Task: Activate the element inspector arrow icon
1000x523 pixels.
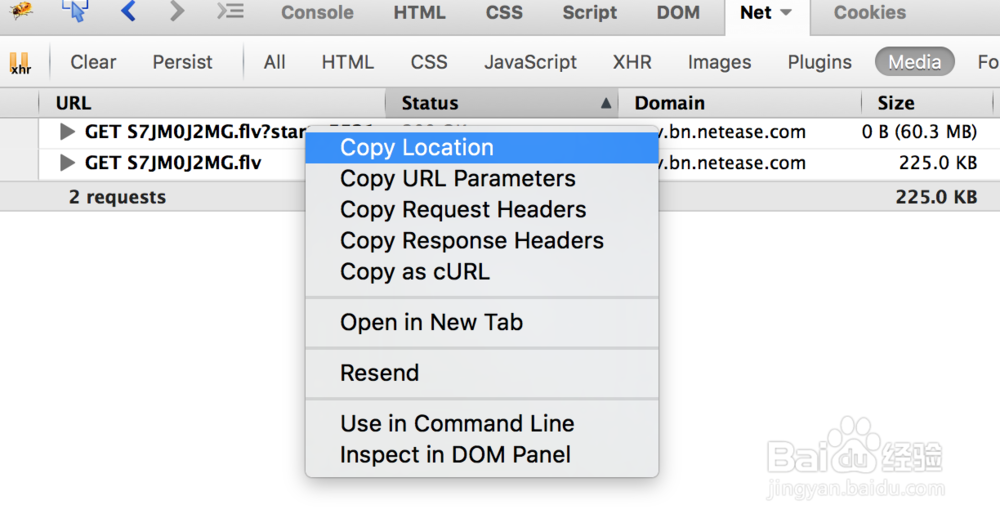Action: click(74, 11)
